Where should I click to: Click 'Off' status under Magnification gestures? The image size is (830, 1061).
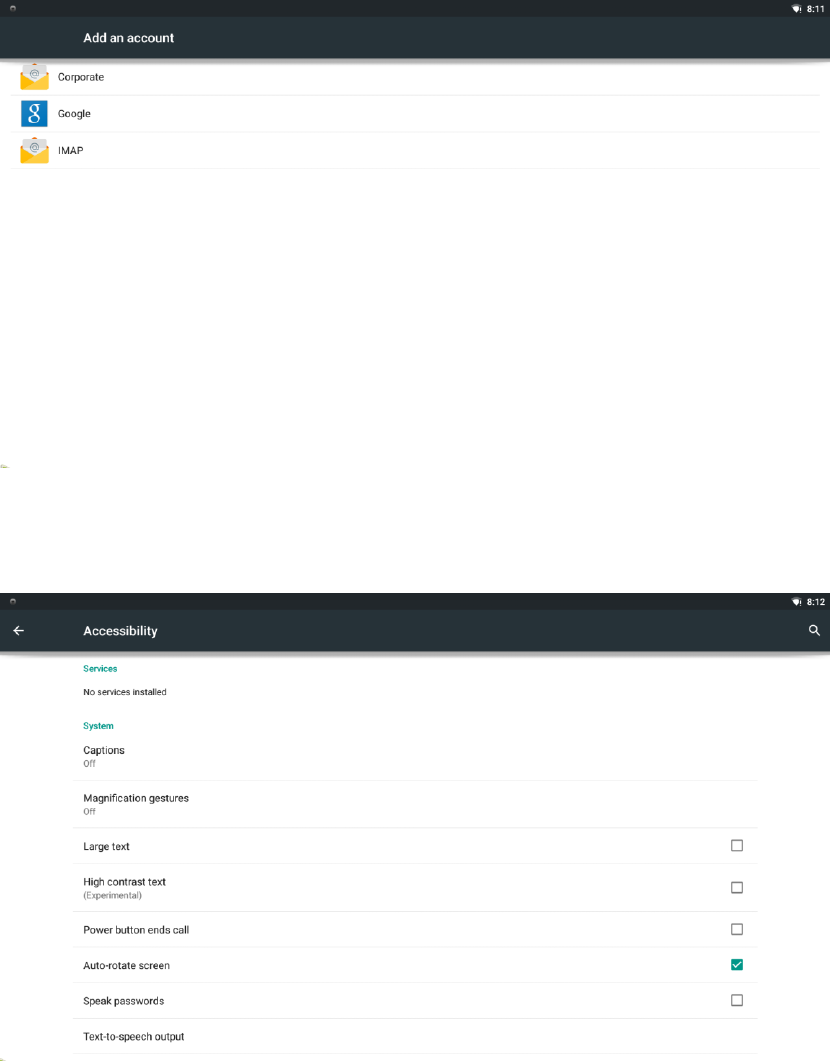89,811
